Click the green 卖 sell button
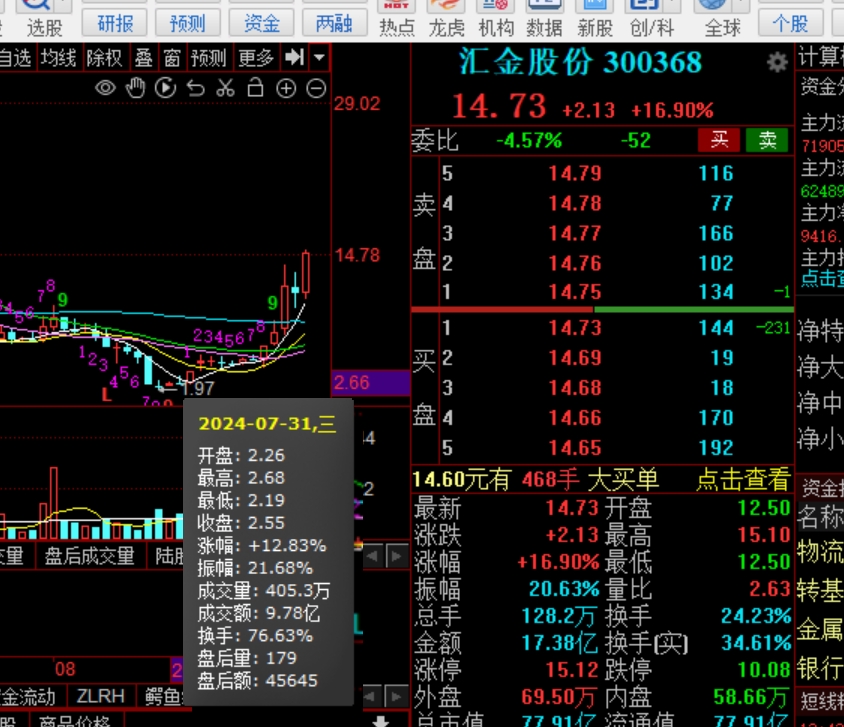This screenshot has height=727, width=844. tap(767, 140)
